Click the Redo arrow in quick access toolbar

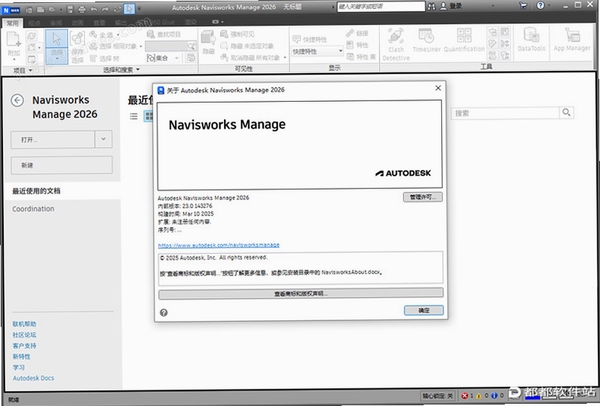(x=105, y=10)
